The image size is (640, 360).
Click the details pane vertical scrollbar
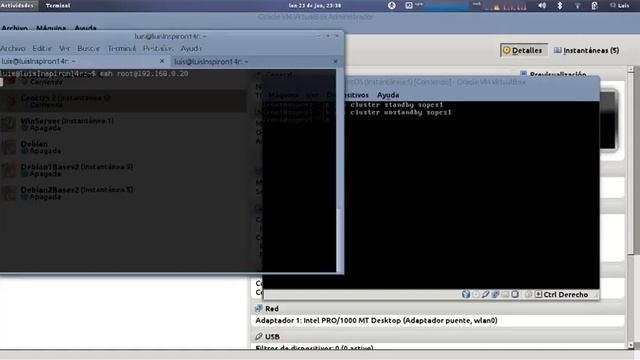pyautogui.click(x=631, y=207)
